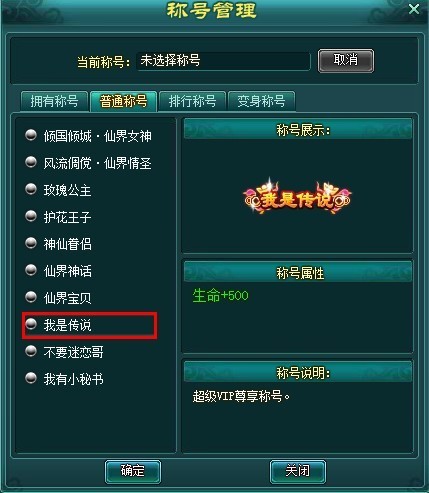Viewport: 429px width, 493px height.
Task: Select the 仙界宝贝 title radio button
Action: click(31, 297)
